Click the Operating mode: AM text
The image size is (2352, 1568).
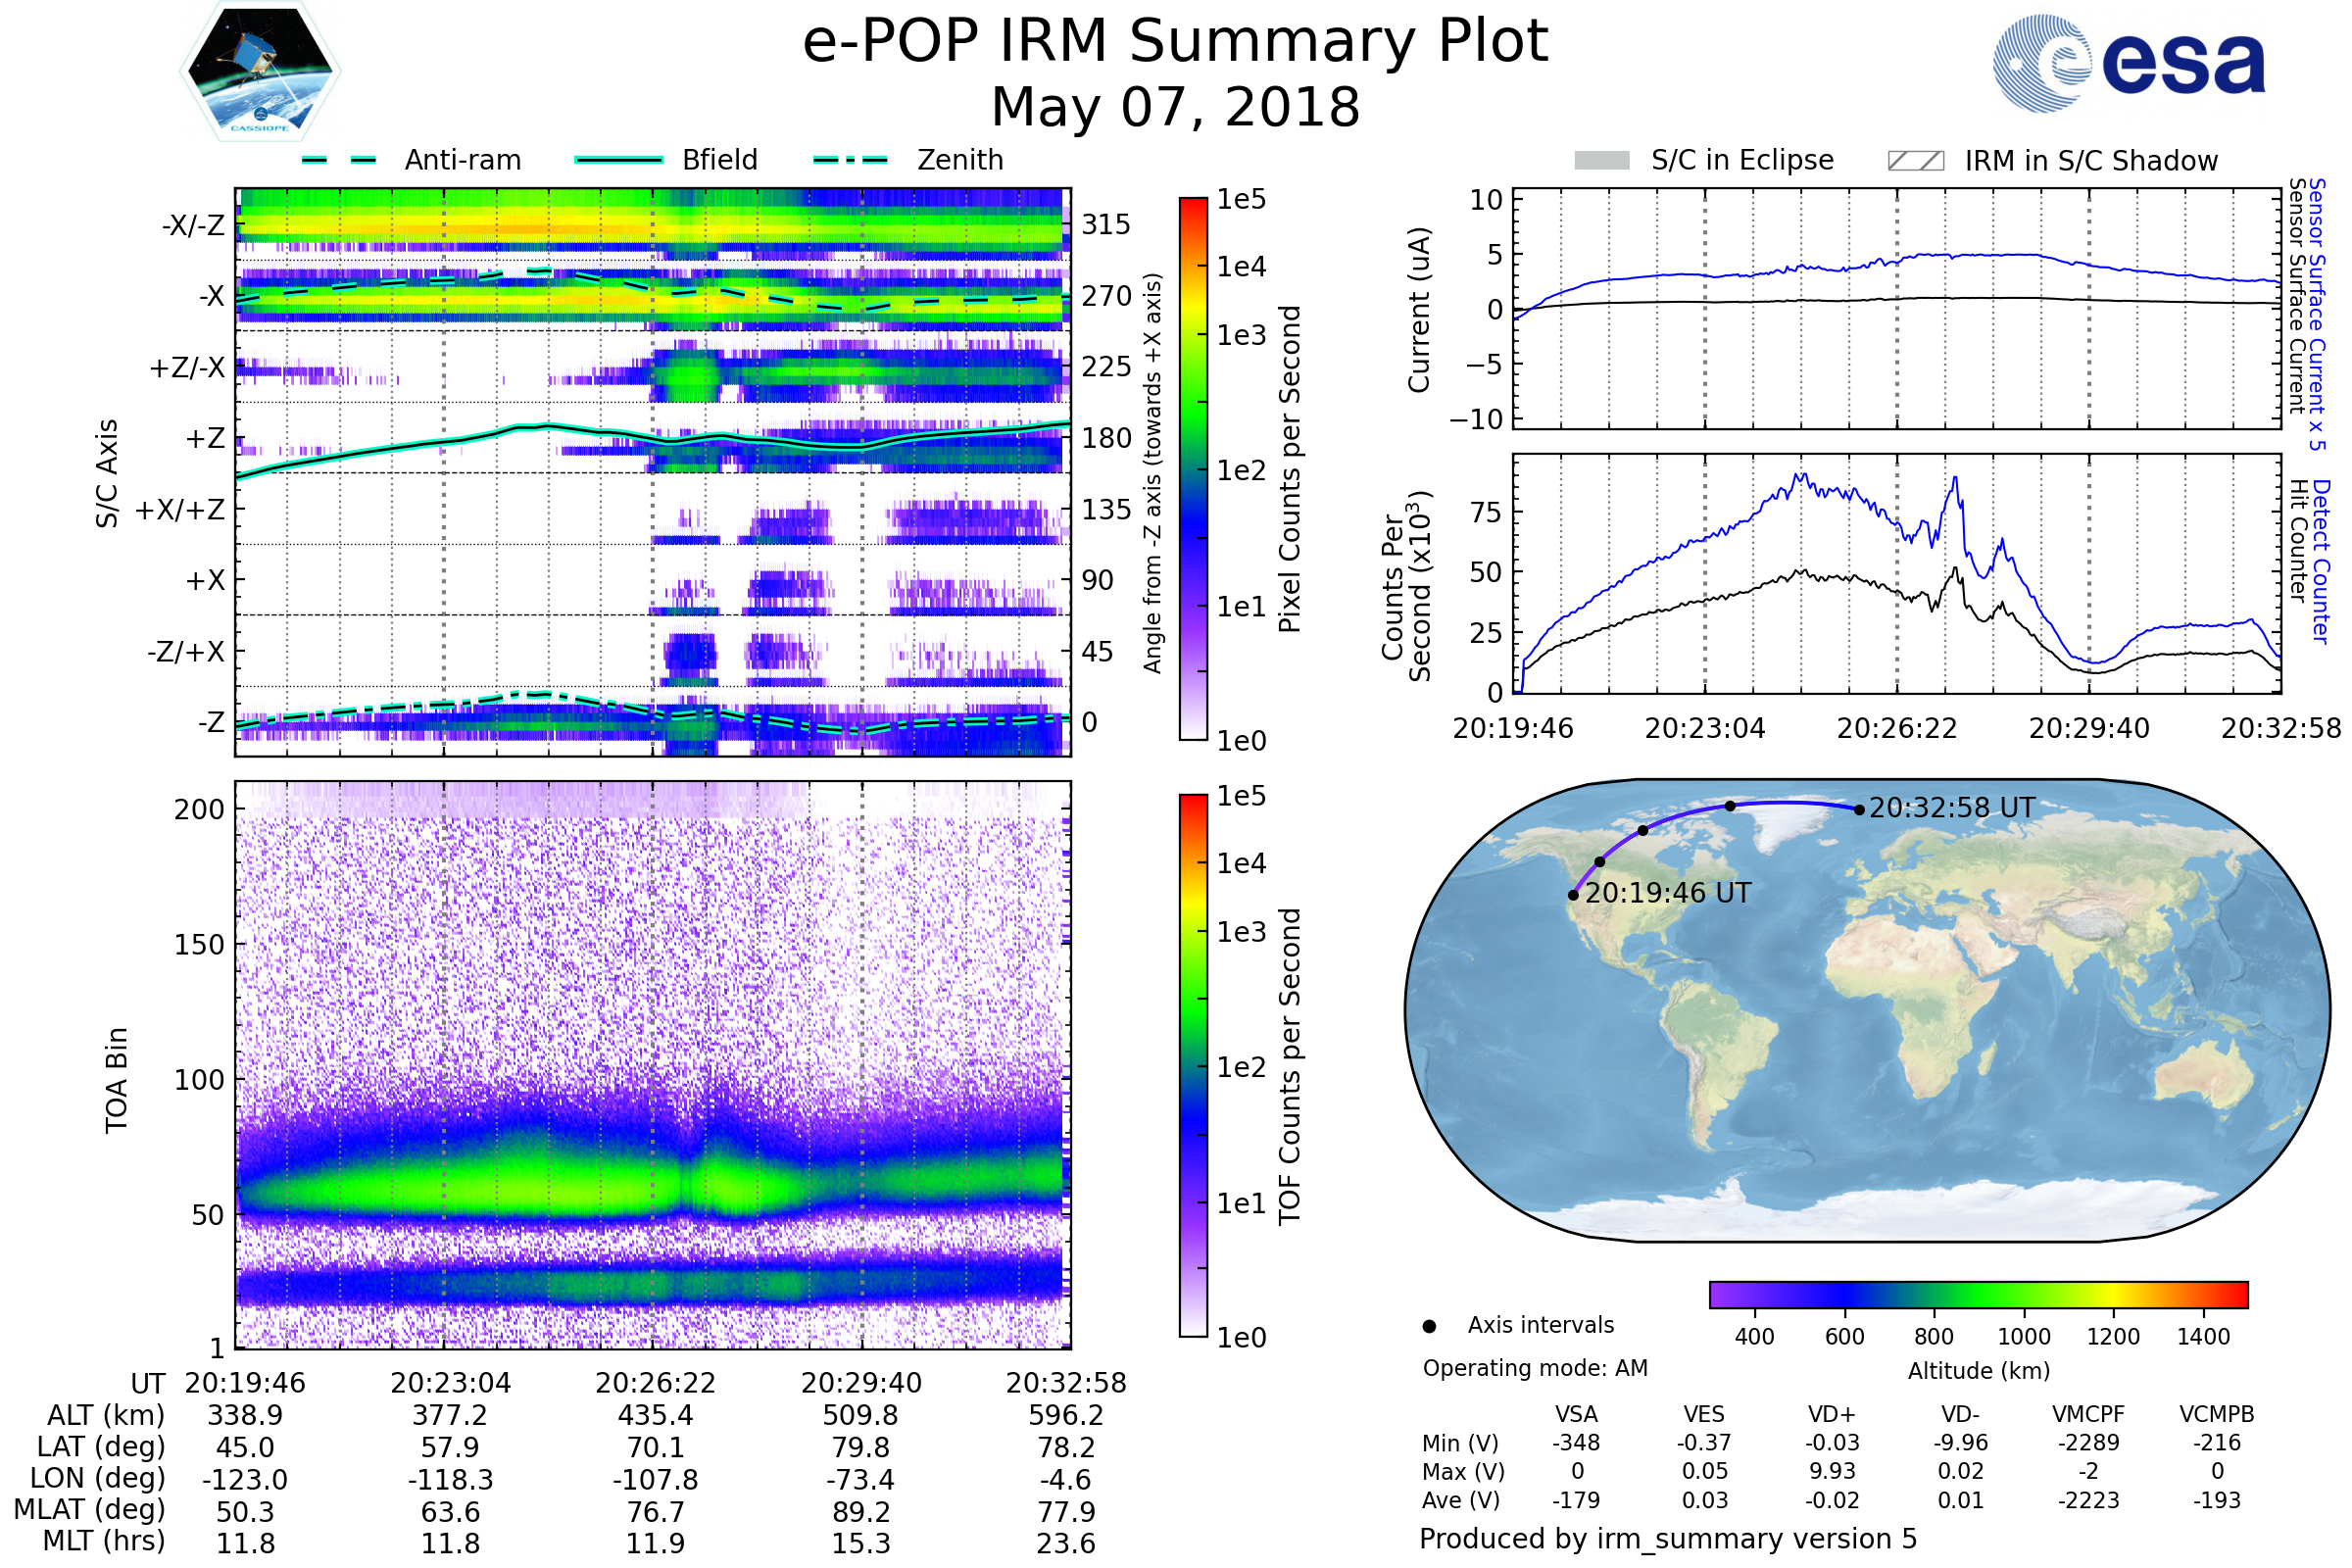click(x=1535, y=1368)
